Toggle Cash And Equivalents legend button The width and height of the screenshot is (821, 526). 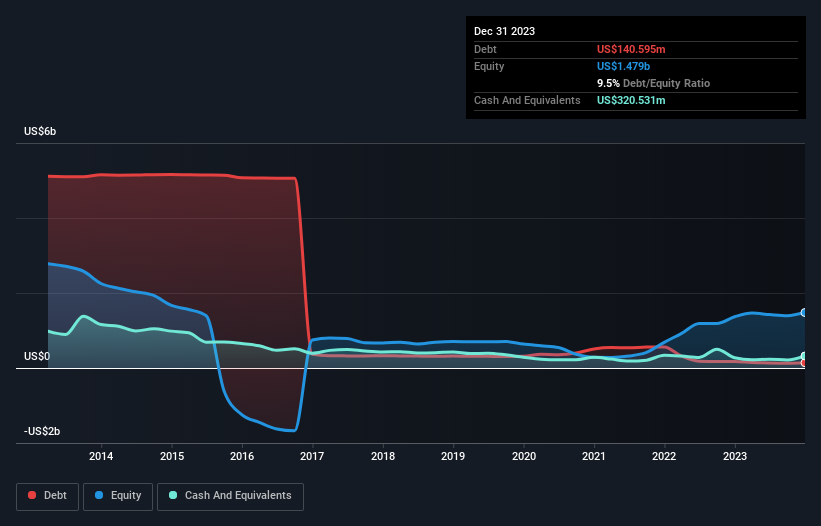click(230, 496)
